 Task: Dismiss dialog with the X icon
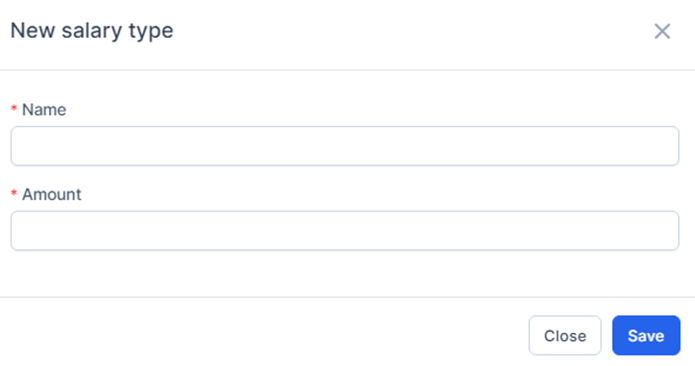pyautogui.click(x=662, y=31)
